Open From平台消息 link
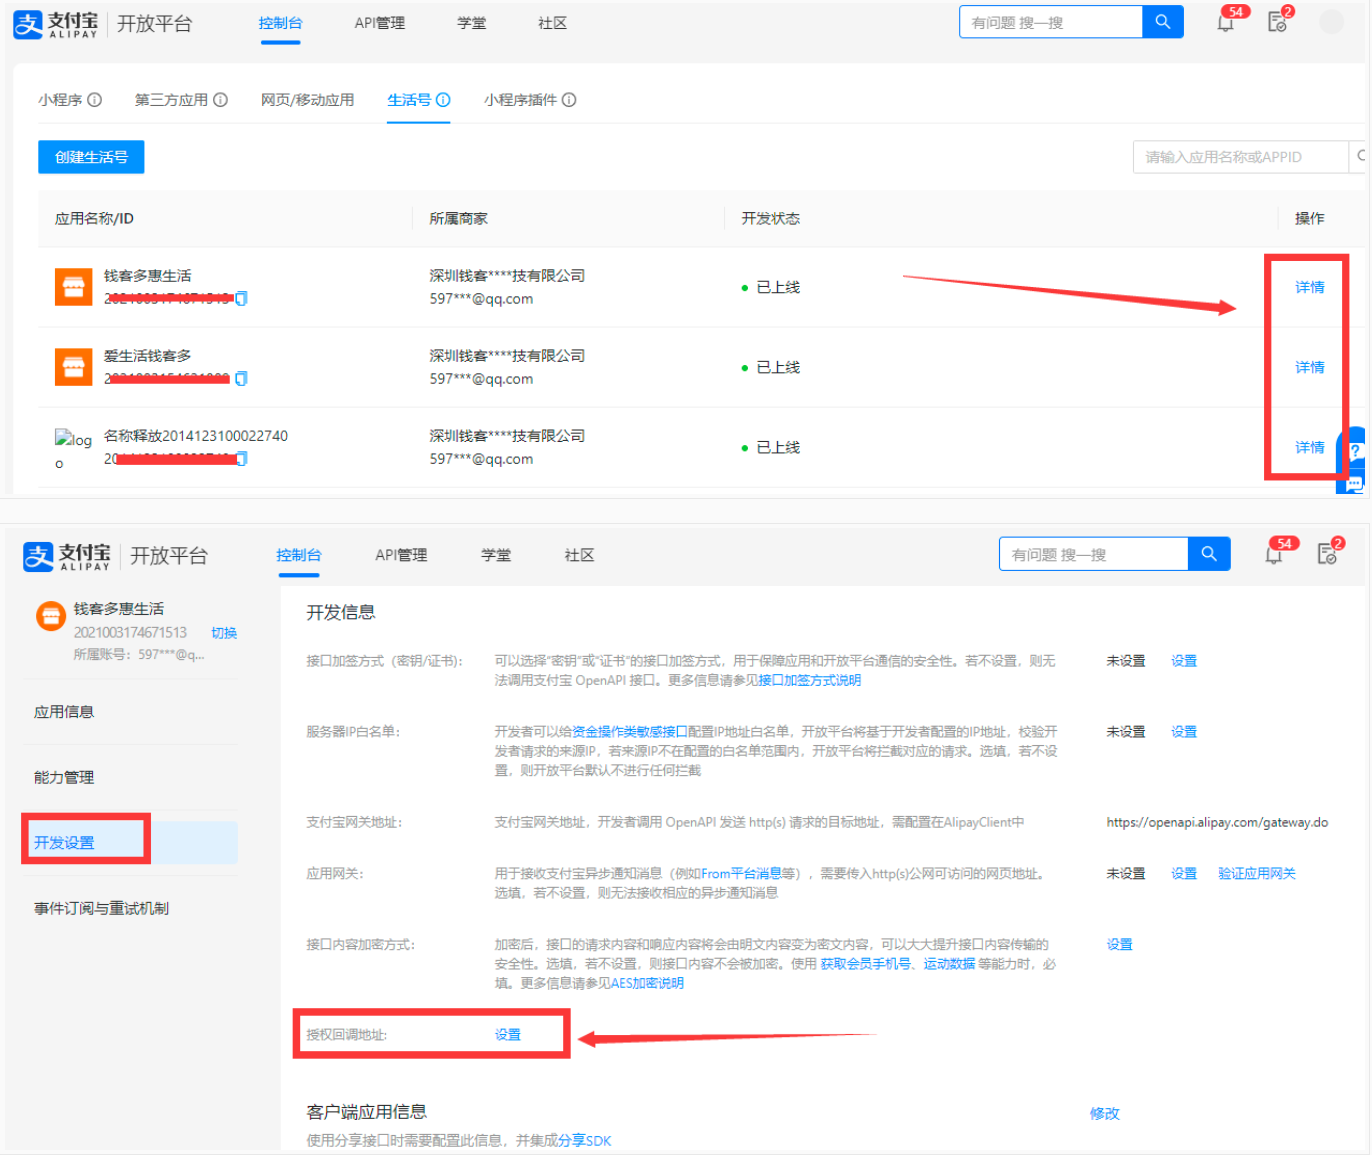 [x=741, y=874]
